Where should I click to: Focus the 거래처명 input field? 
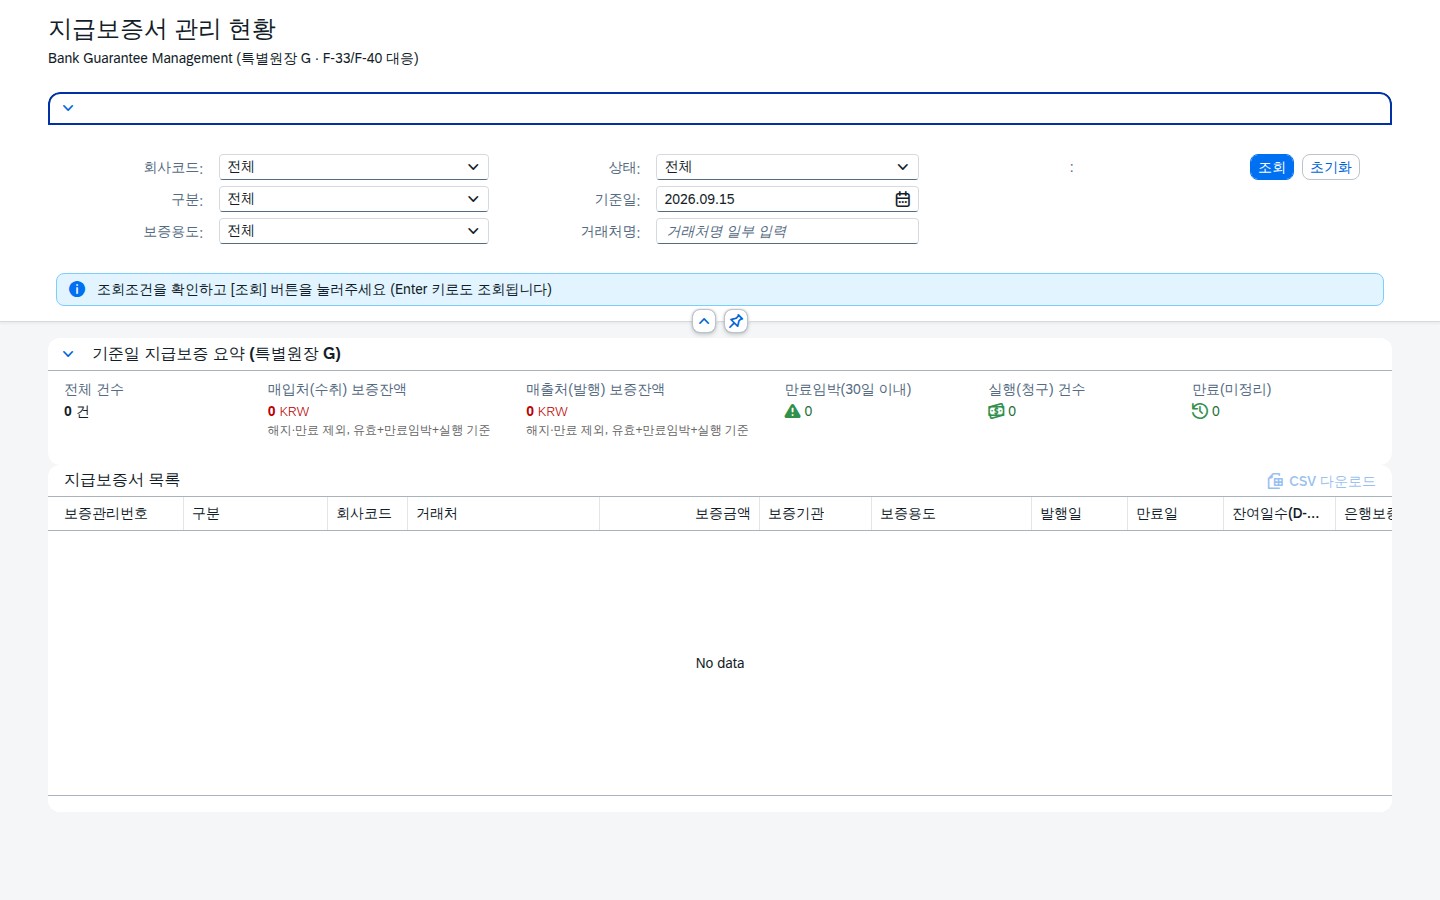click(x=787, y=231)
